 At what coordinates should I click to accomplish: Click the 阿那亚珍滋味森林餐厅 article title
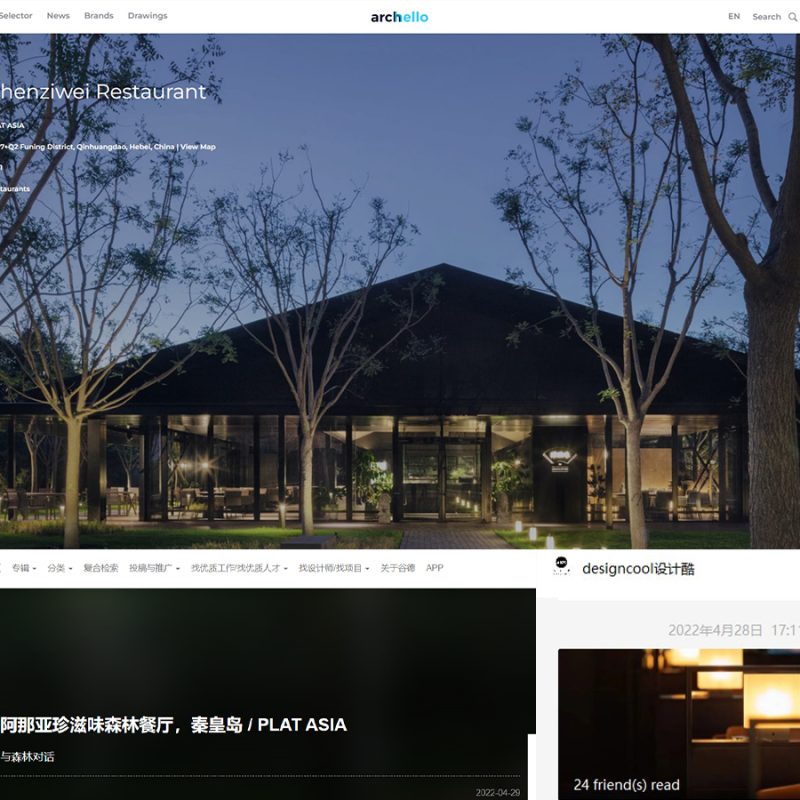174,725
